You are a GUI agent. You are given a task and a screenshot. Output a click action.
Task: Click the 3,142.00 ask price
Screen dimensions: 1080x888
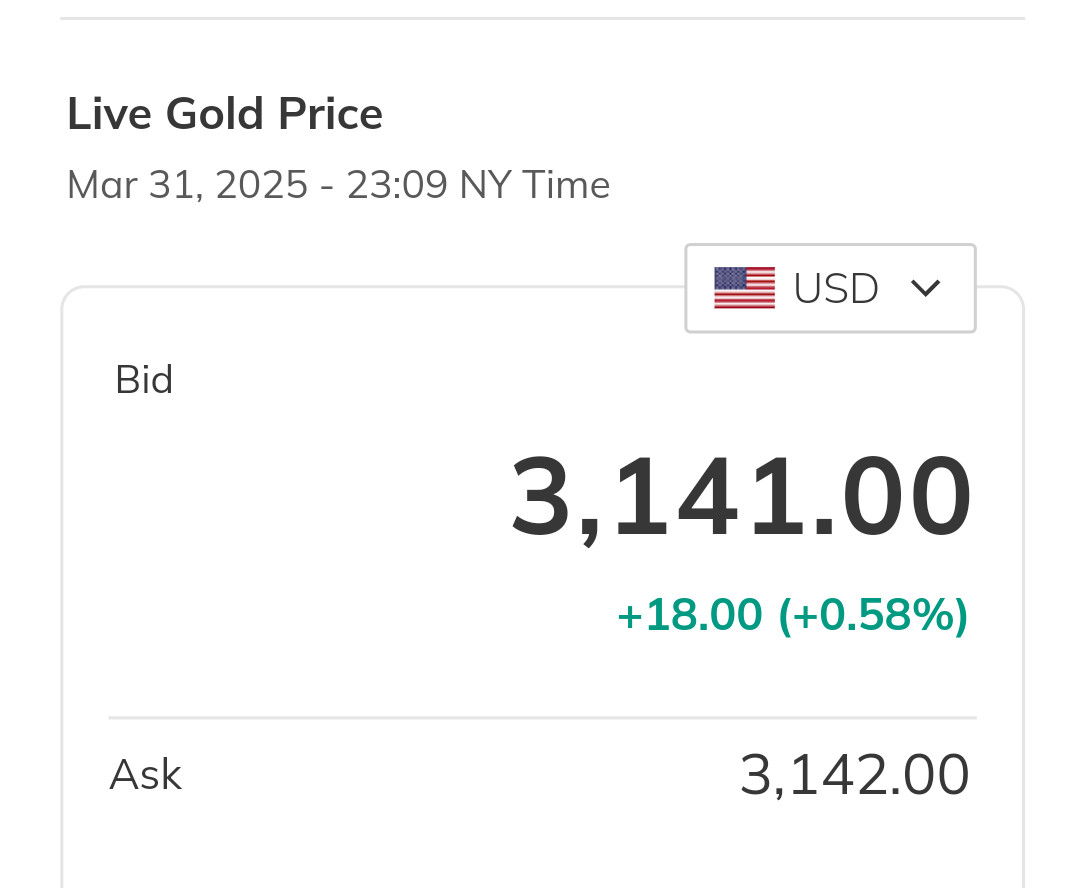pos(854,775)
